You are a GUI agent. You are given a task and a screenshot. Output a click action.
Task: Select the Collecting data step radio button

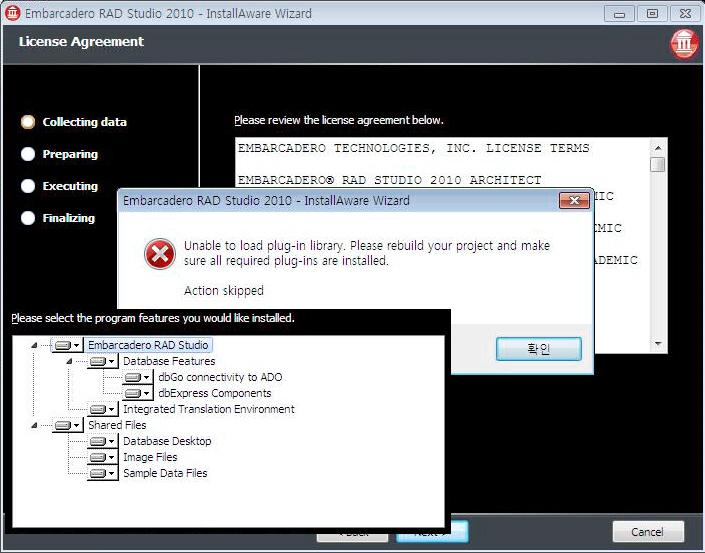[x=28, y=122]
